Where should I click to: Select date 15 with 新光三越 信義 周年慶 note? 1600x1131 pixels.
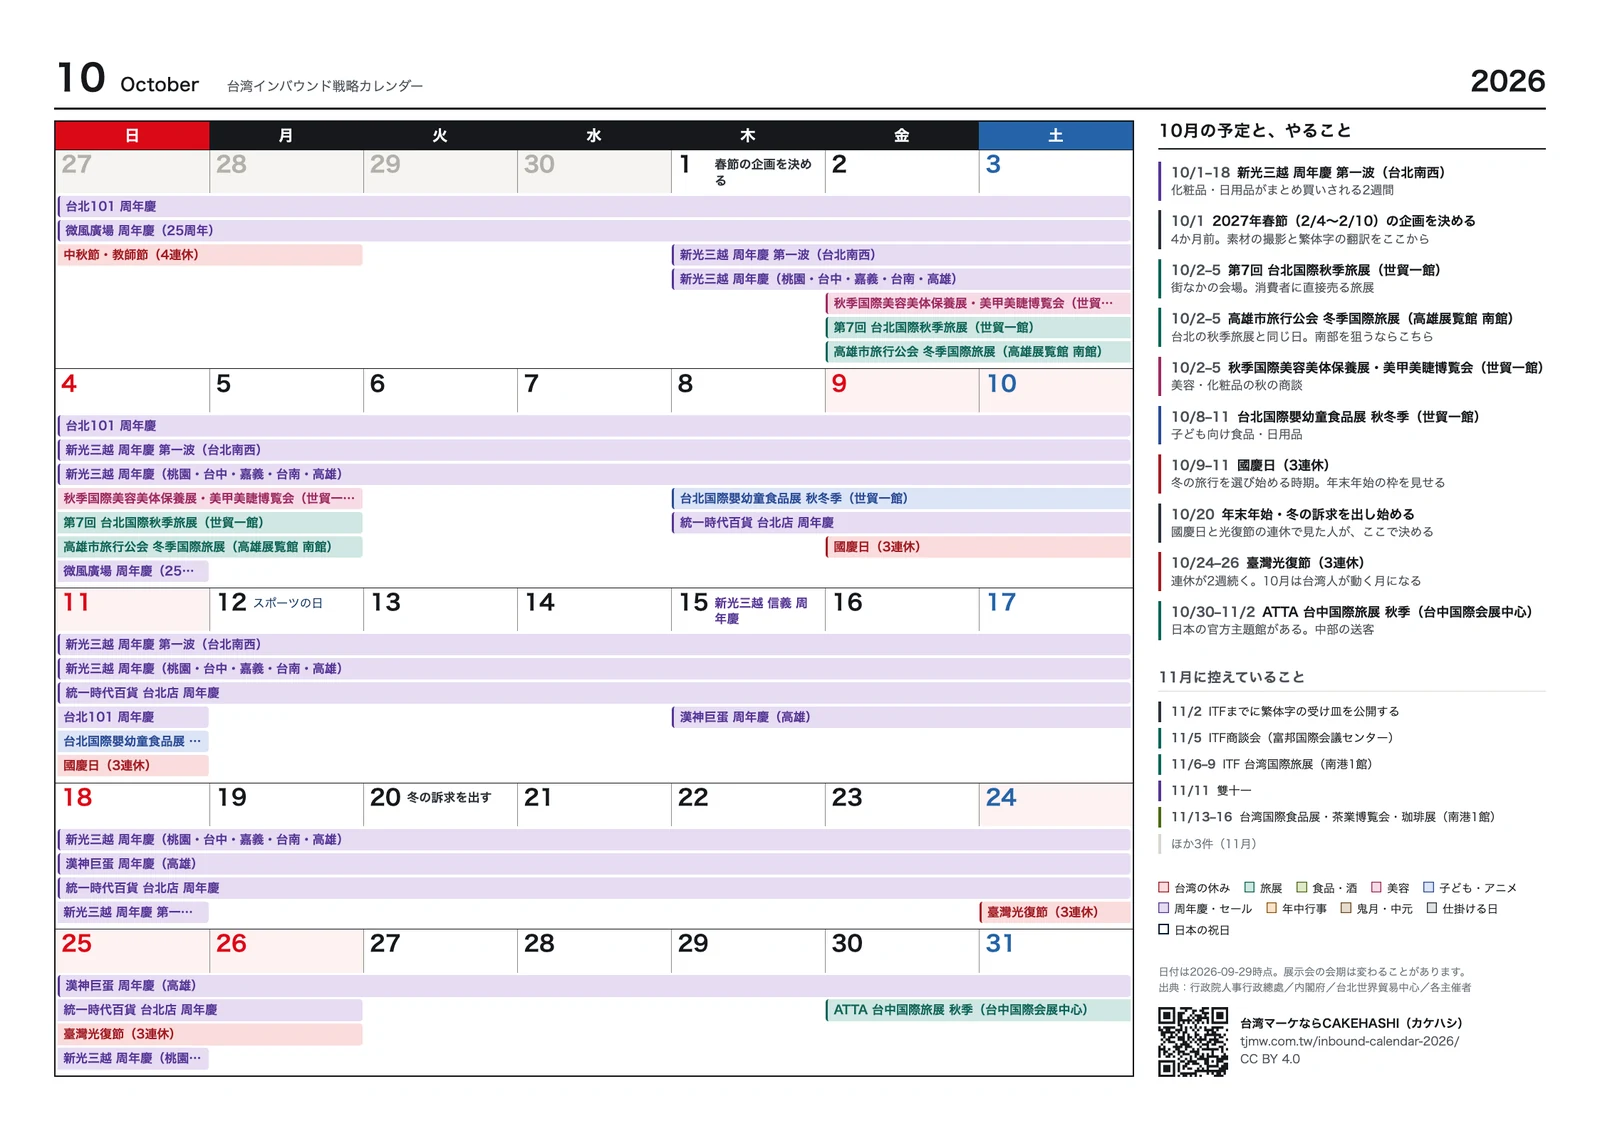pos(748,609)
